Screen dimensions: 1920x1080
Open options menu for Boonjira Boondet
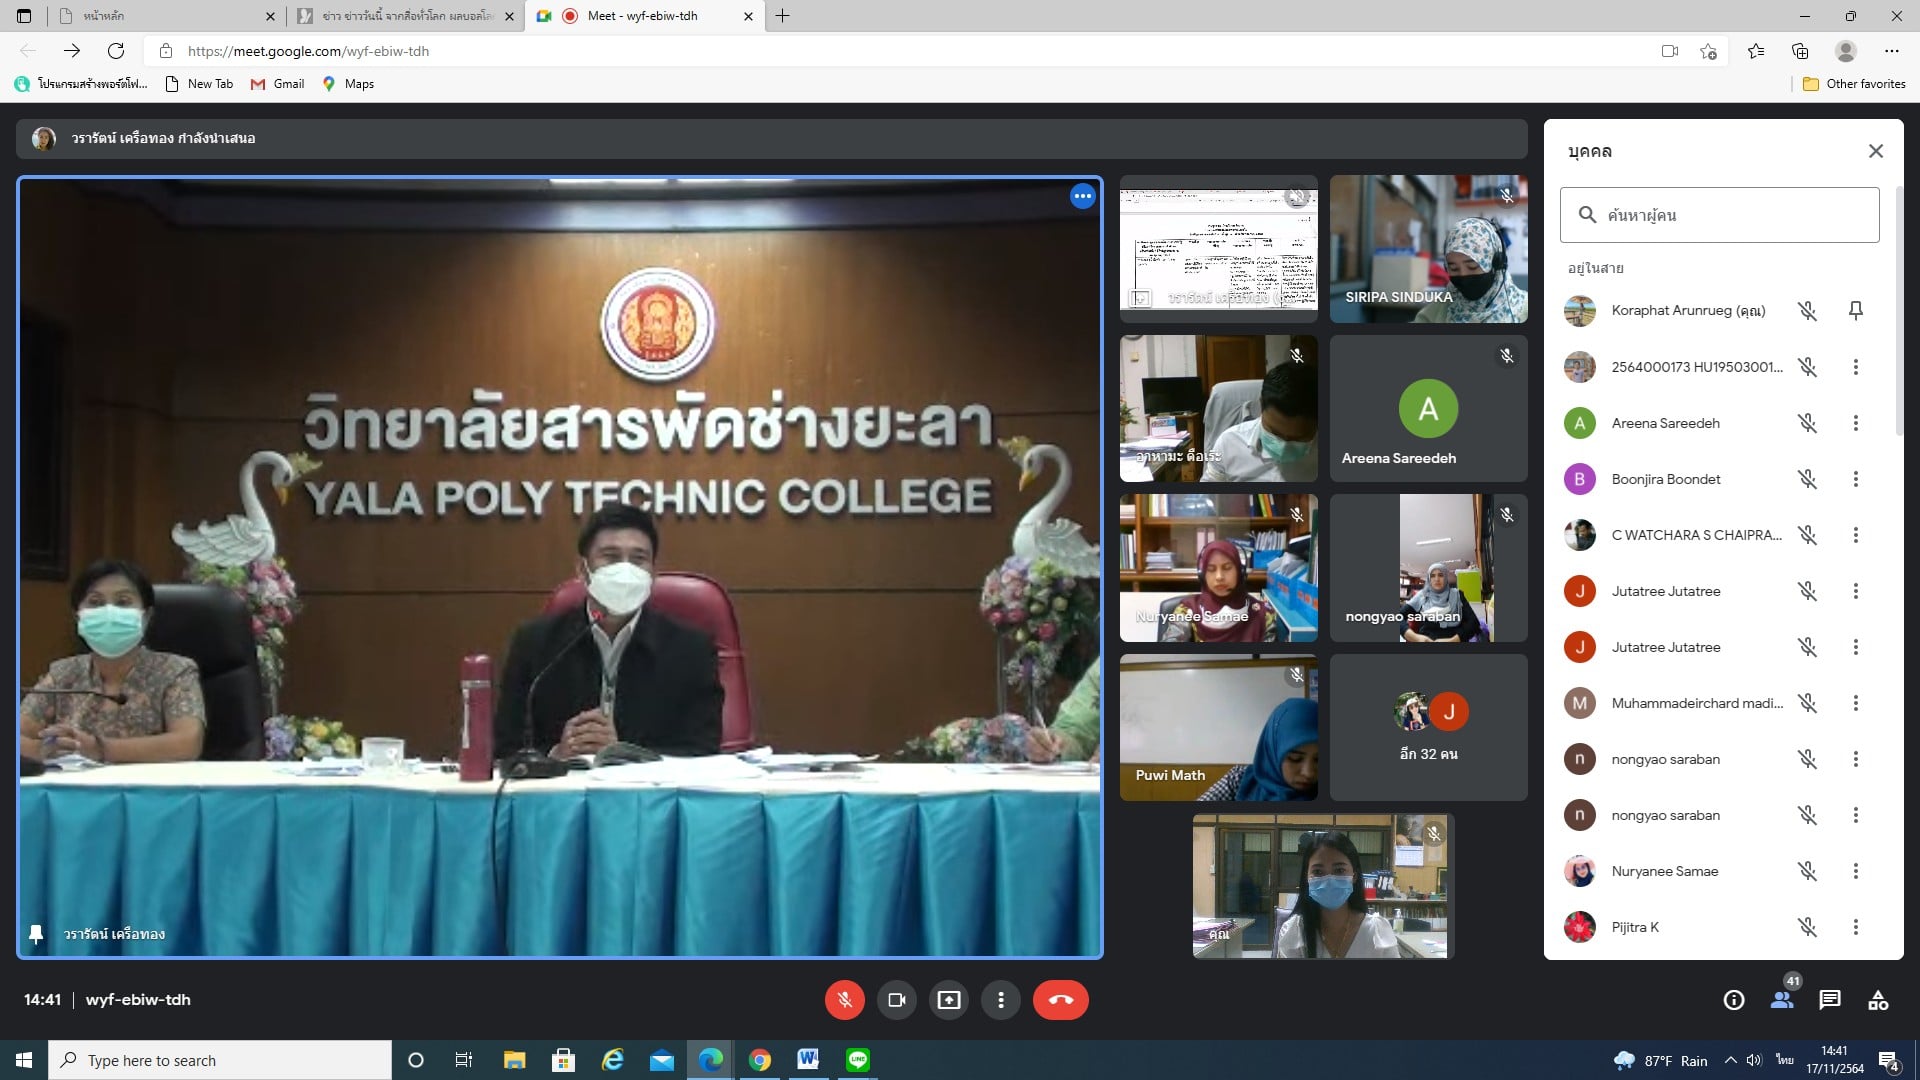coord(1855,479)
